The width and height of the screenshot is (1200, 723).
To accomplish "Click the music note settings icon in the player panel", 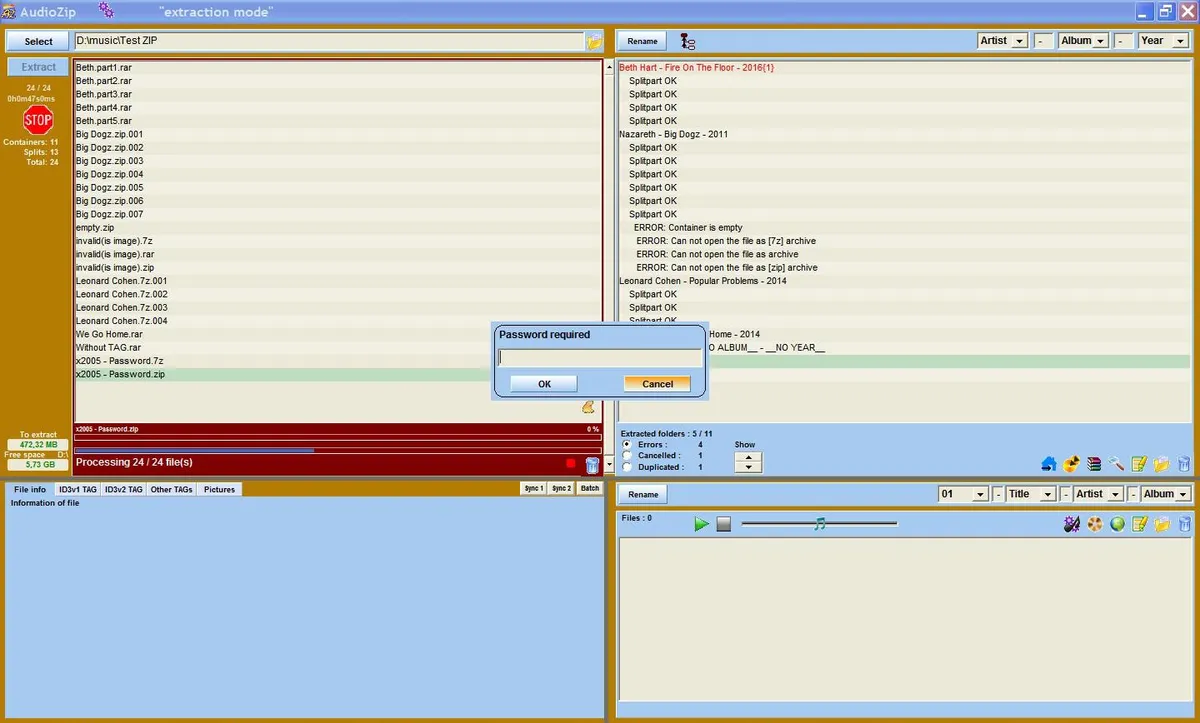I will click(1072, 523).
